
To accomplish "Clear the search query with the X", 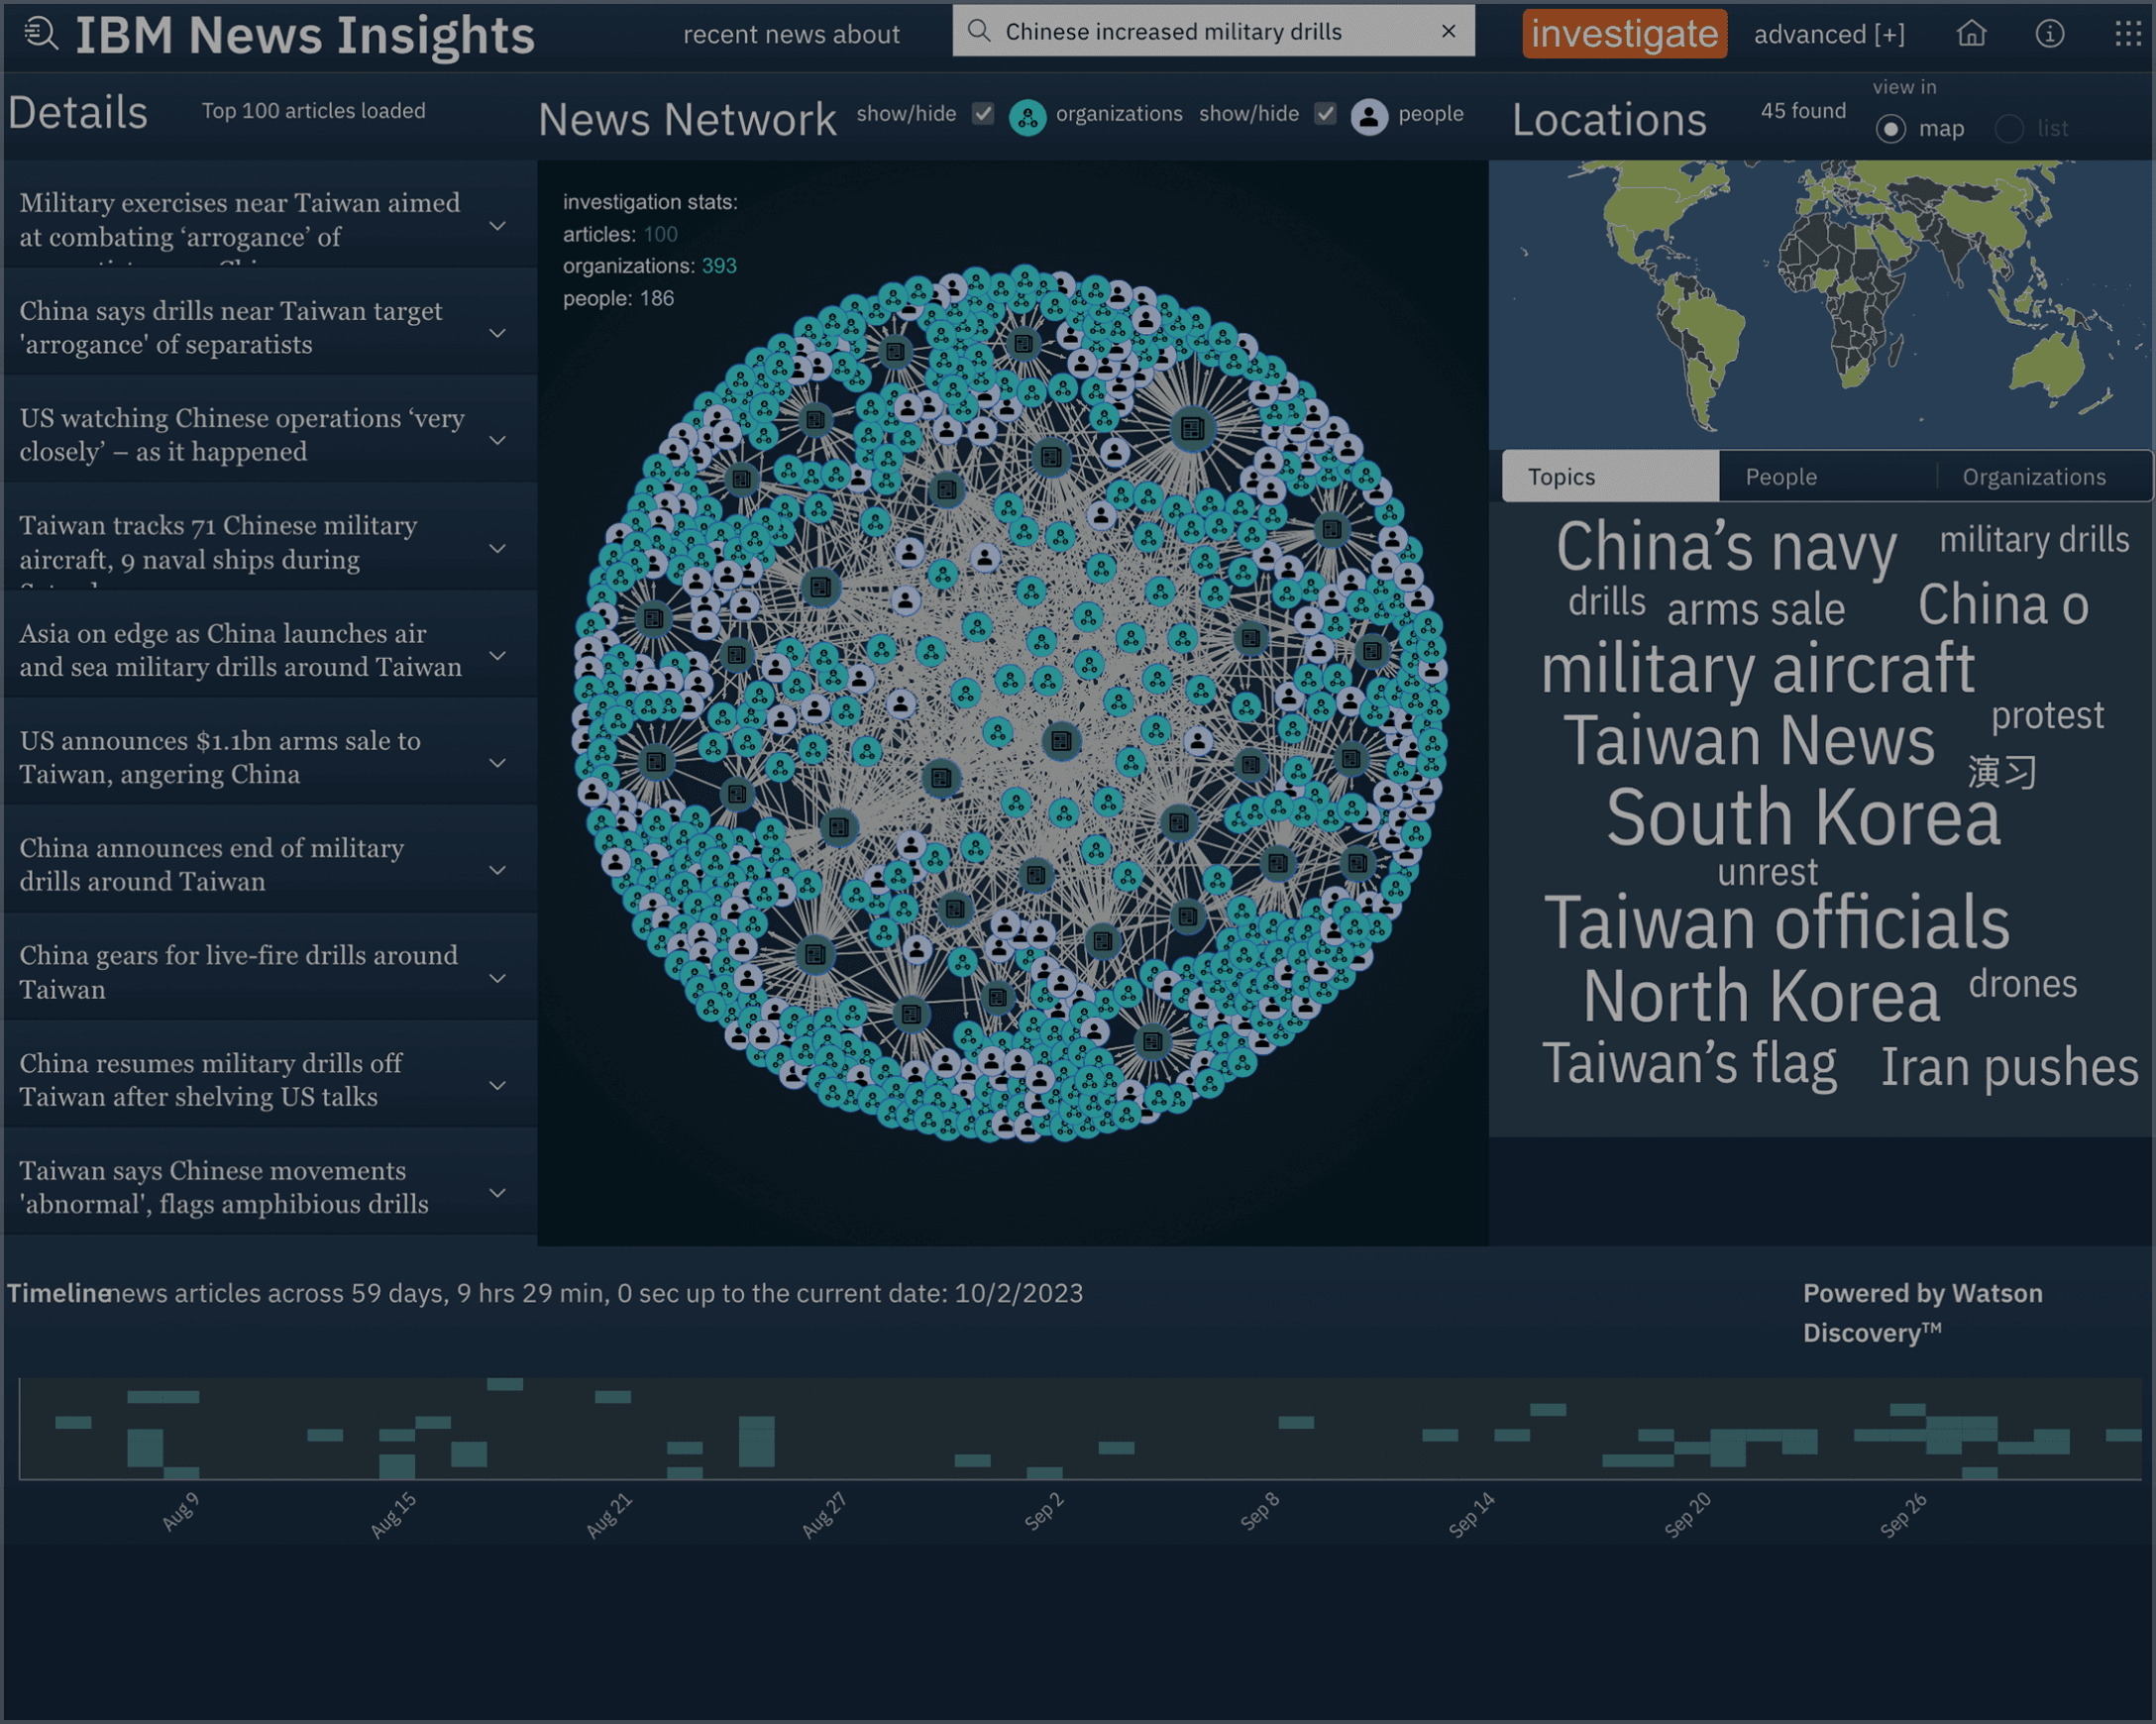I will [x=1448, y=31].
